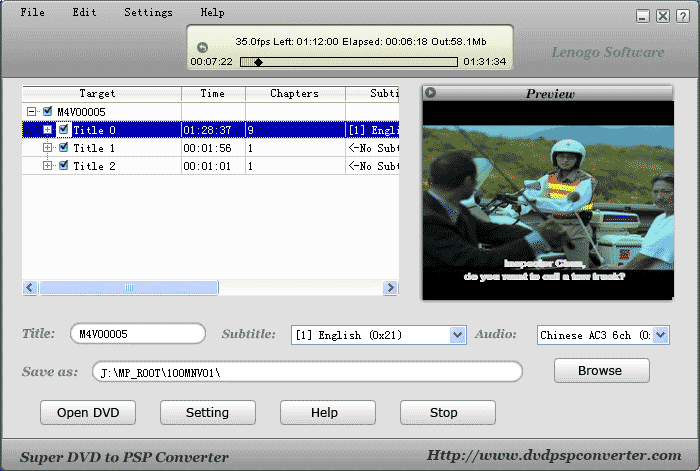The width and height of the screenshot is (700, 471).
Task: Open the Subtitle dropdown list
Action: point(458,336)
